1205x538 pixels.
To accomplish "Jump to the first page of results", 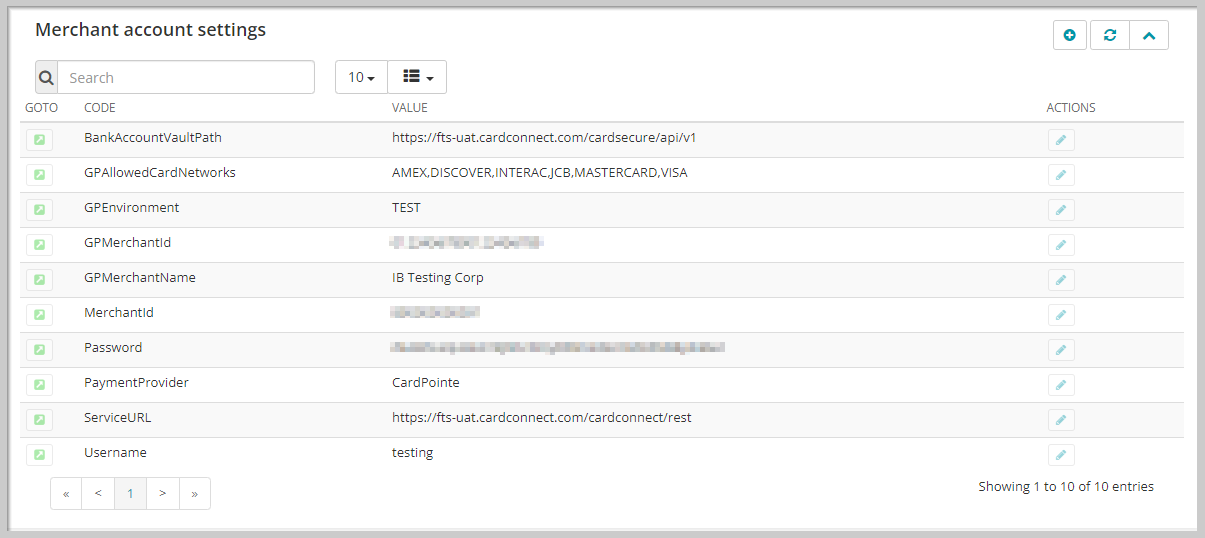I will (x=66, y=493).
